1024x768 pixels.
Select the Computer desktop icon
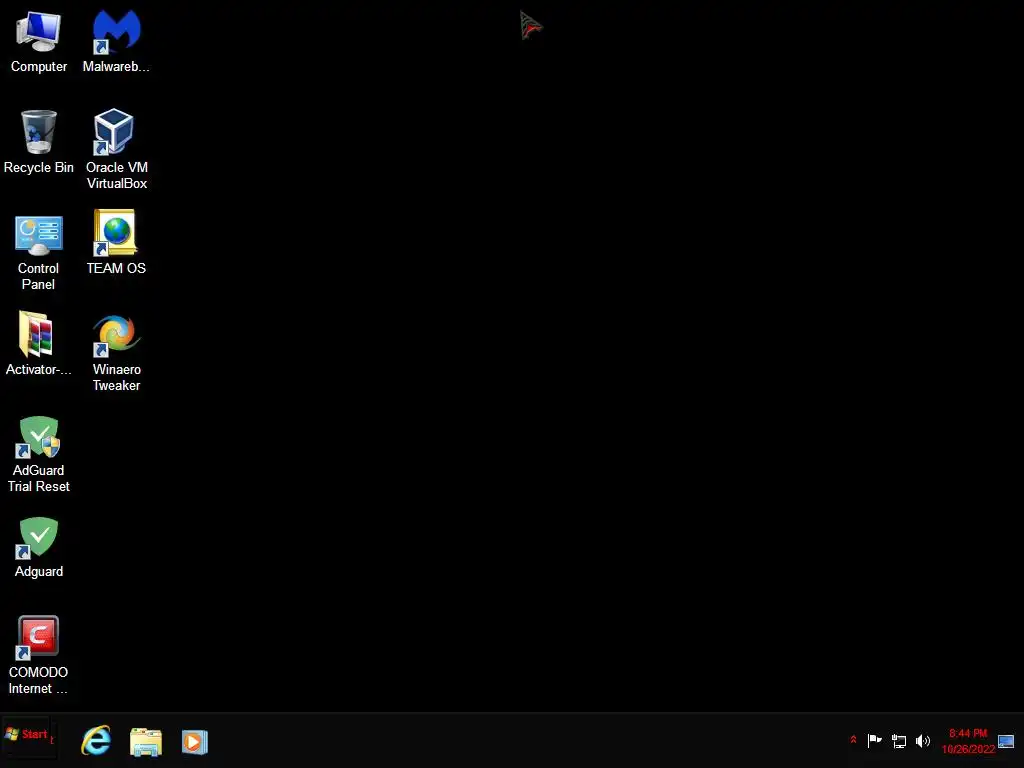coord(39,41)
